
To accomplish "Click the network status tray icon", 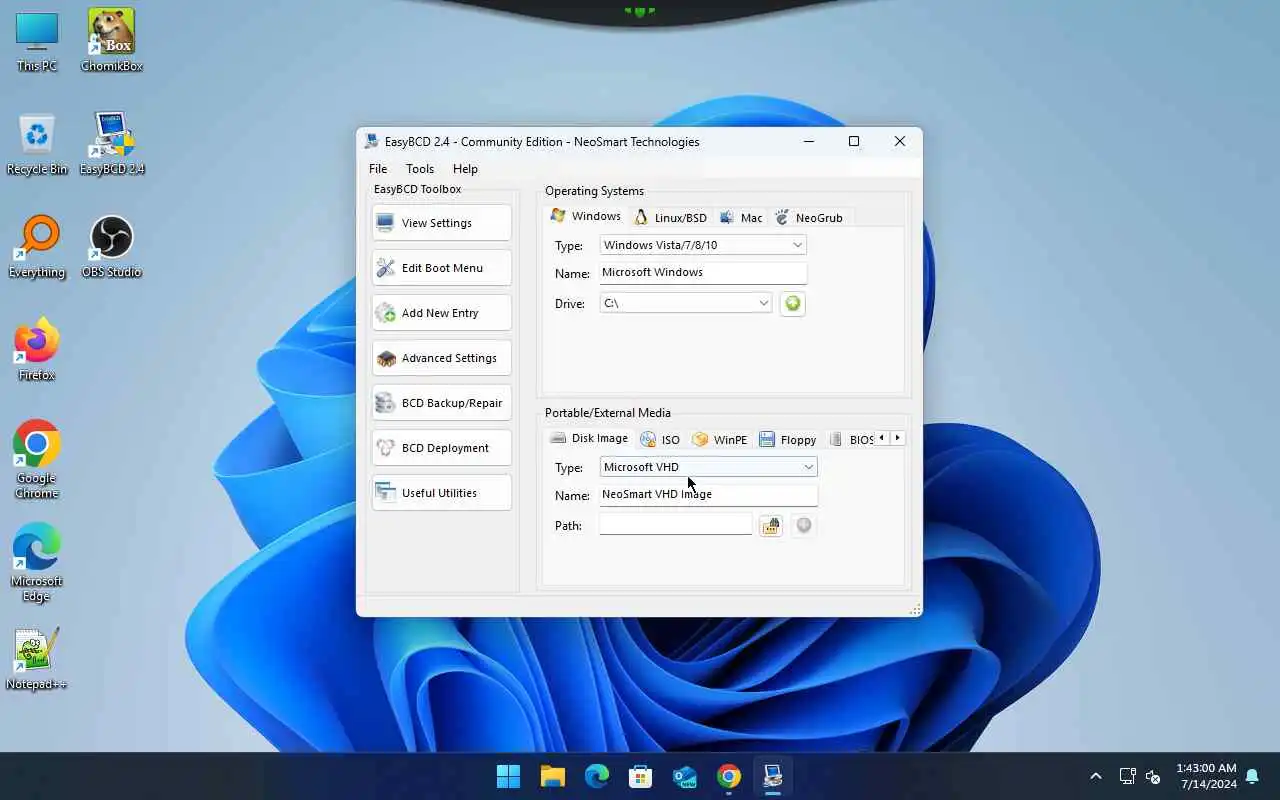I will tap(1127, 776).
